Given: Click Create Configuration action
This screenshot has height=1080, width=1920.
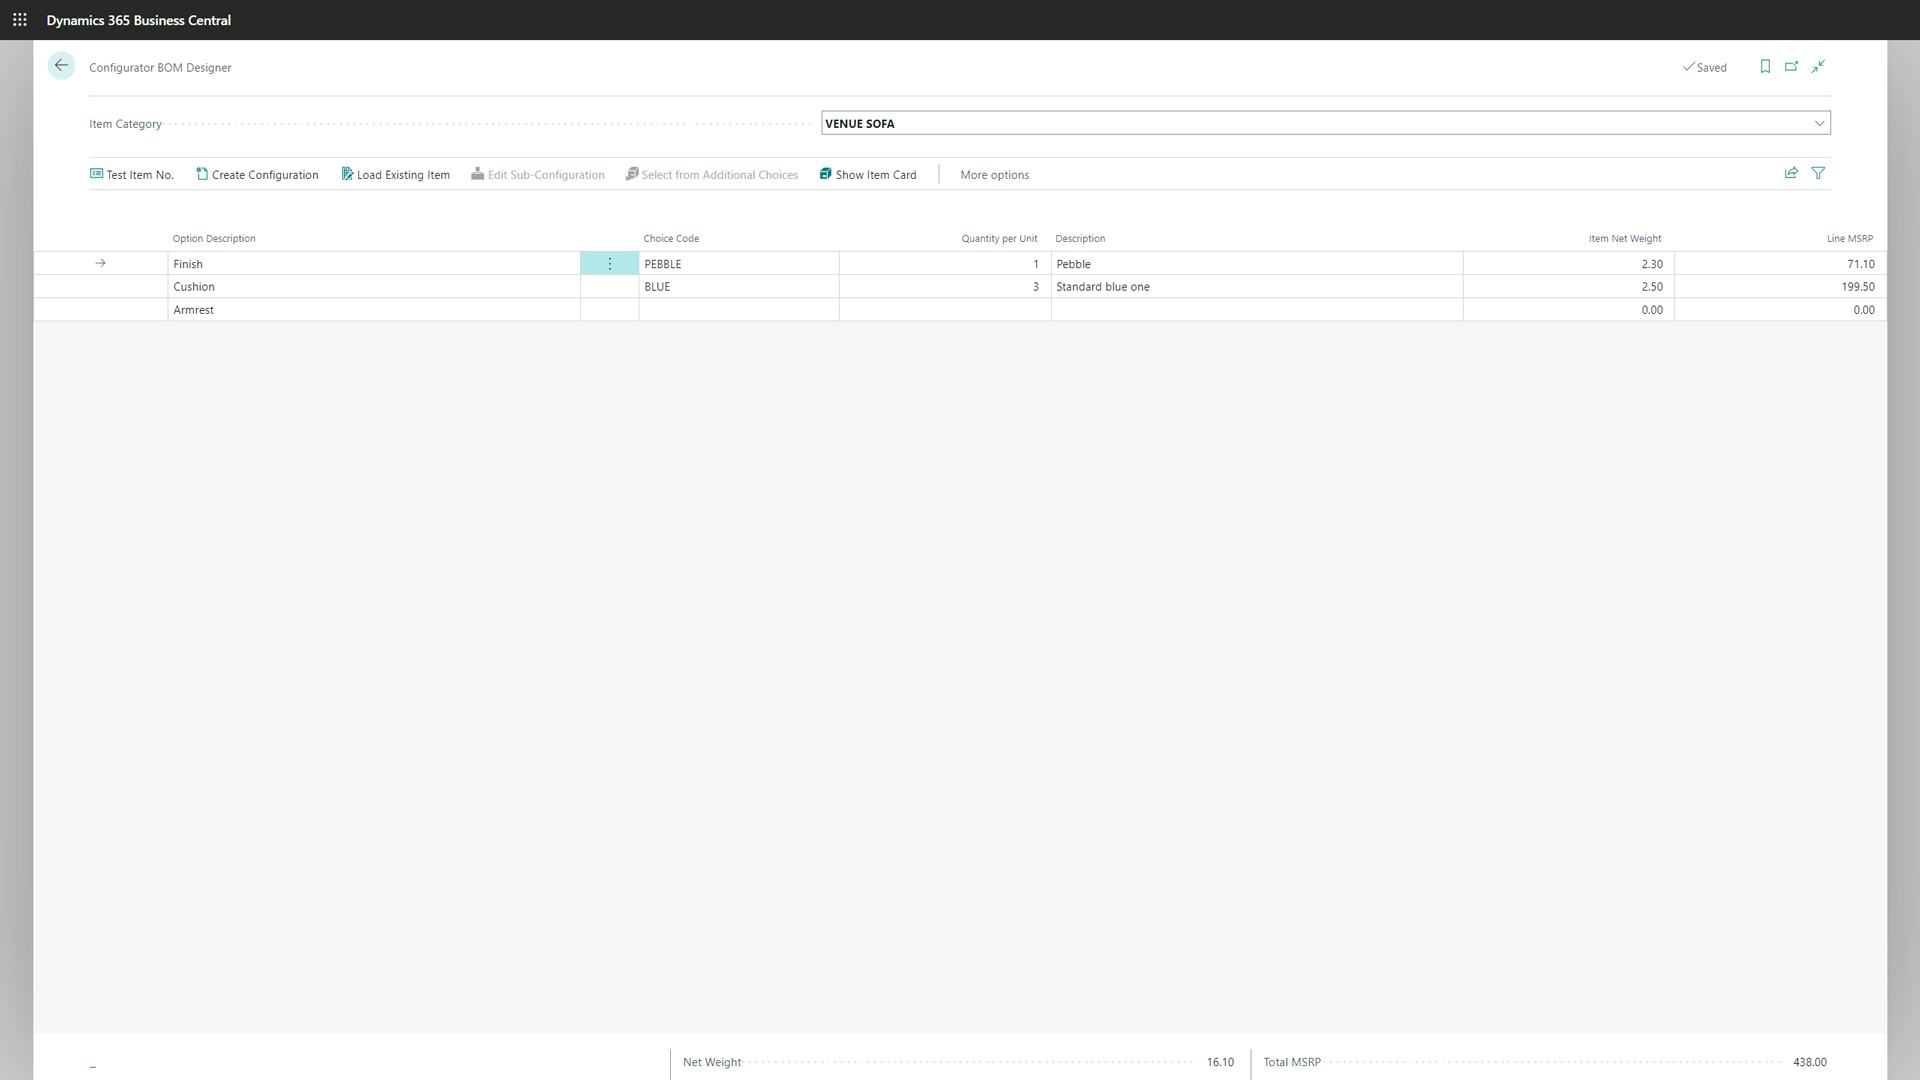Looking at the screenshot, I should (257, 174).
